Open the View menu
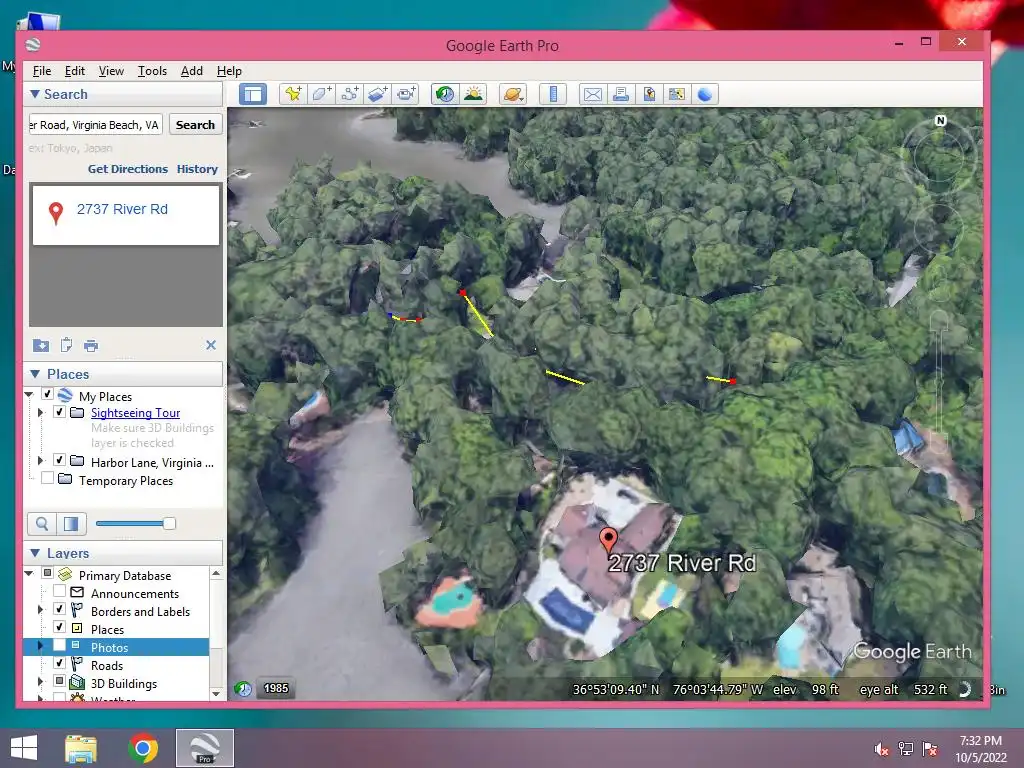 pos(111,71)
